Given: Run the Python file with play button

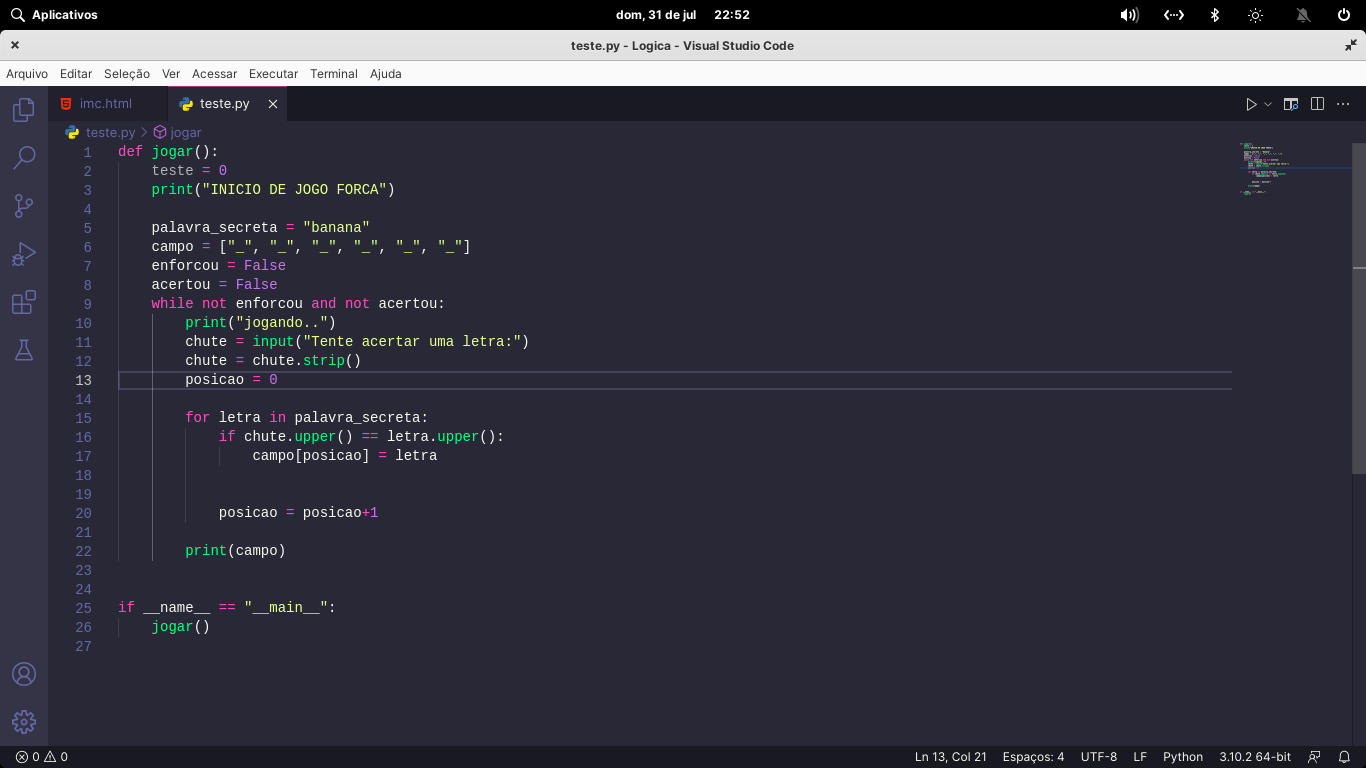Looking at the screenshot, I should point(1251,104).
